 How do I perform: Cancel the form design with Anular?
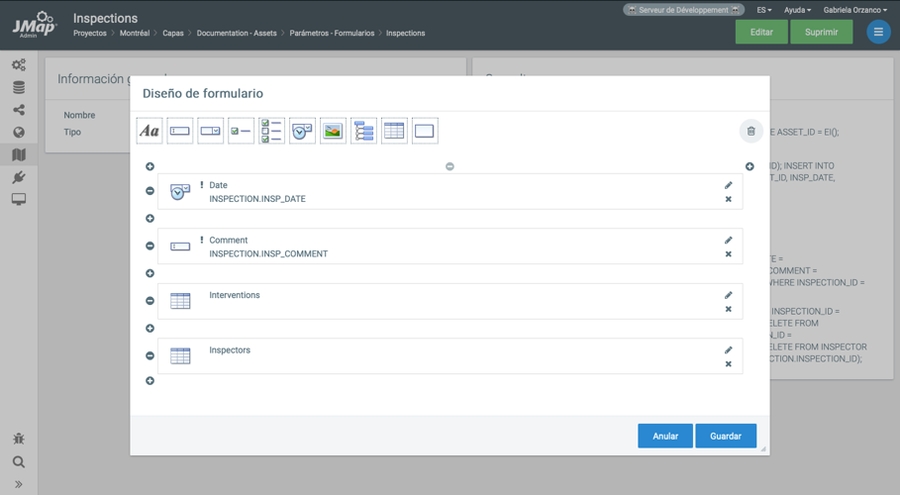665,436
